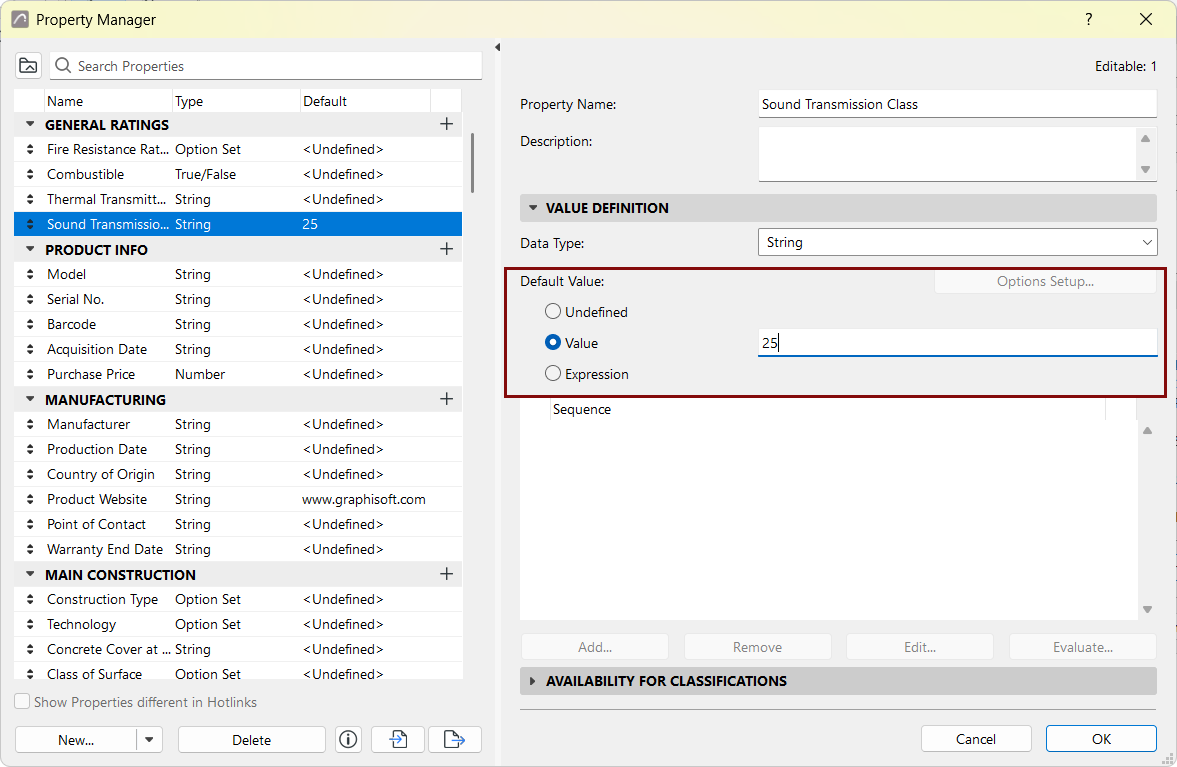Screen dimensions: 1177x767
Task: Expand AVAILABILITY FOR CLASSIFICATIONS section
Action: click(x=533, y=681)
